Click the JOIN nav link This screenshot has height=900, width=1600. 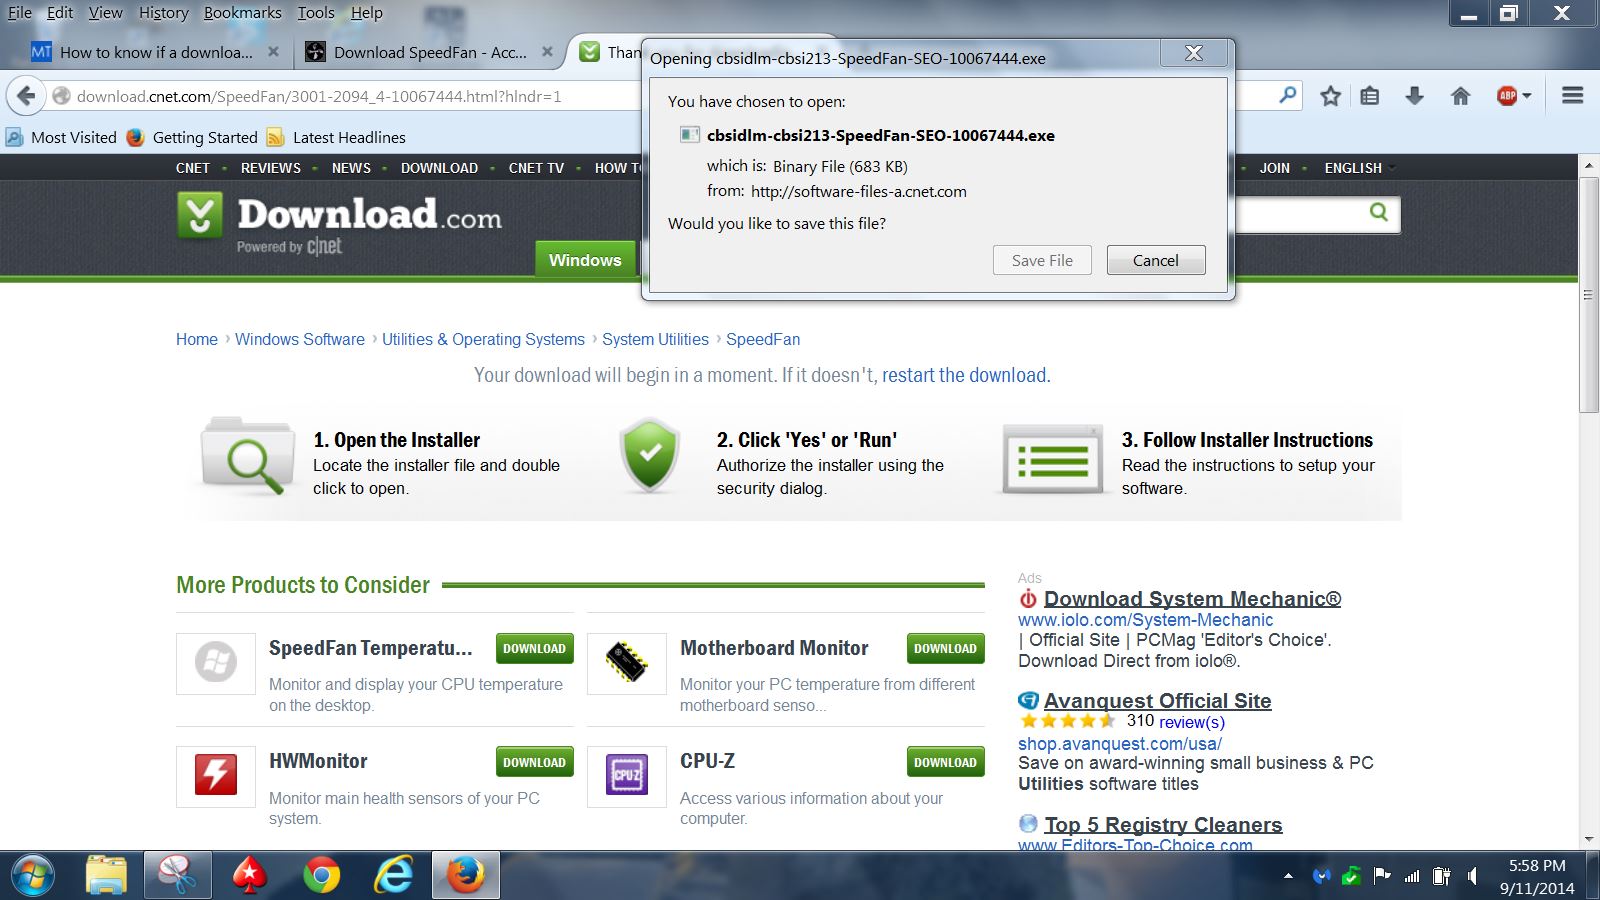tap(1274, 168)
